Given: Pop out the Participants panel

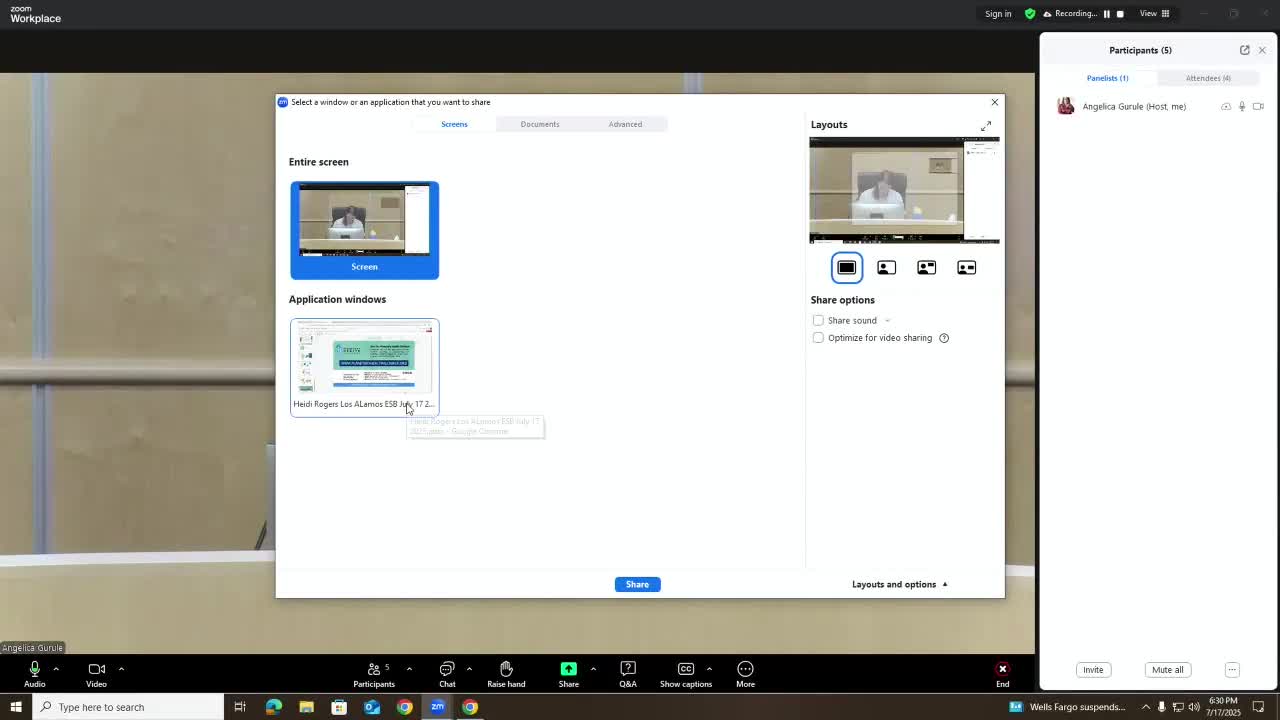Looking at the screenshot, I should pyautogui.click(x=1244, y=50).
